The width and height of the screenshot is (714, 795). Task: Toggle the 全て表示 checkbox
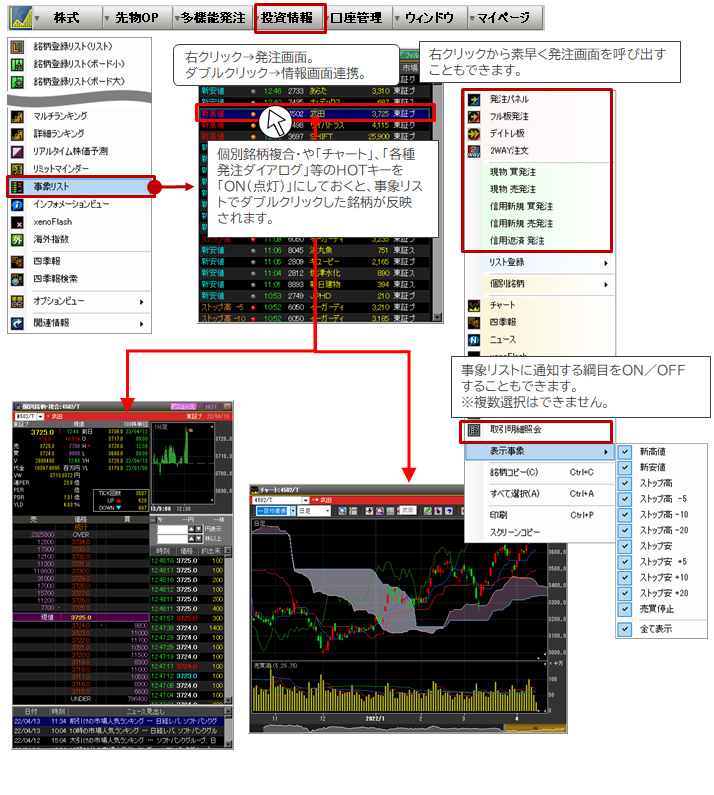point(625,629)
